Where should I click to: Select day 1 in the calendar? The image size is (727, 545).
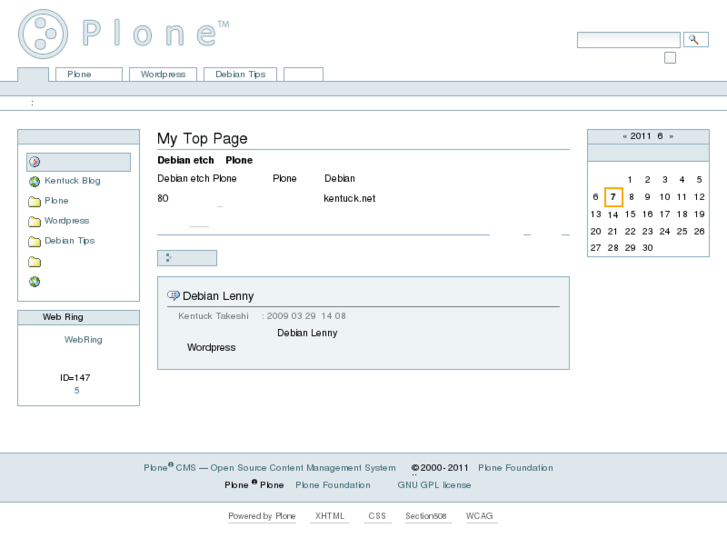tap(630, 180)
